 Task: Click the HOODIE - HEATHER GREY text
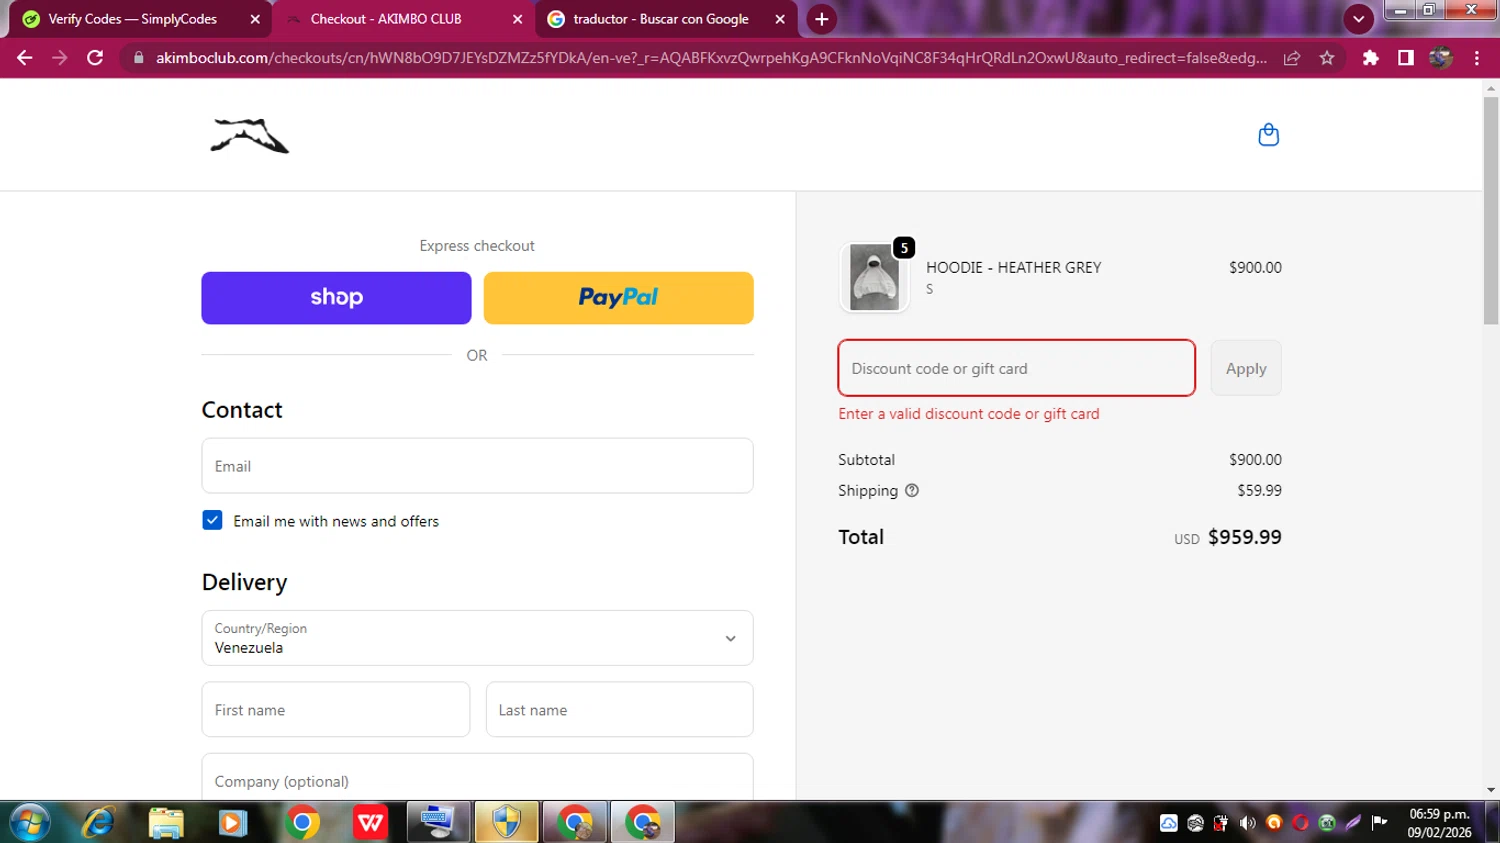click(1013, 268)
